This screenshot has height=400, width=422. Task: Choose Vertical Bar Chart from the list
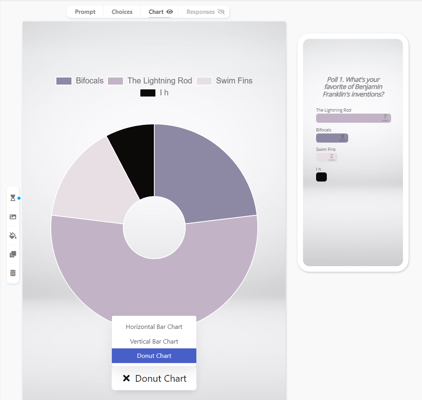(154, 341)
